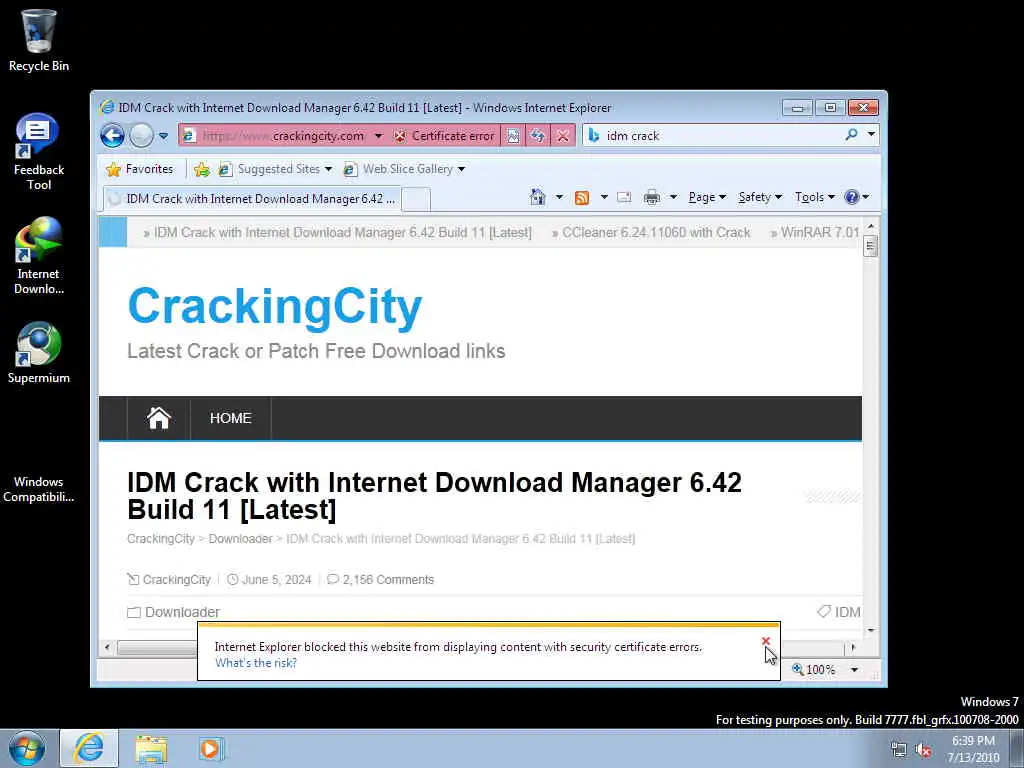This screenshot has width=1024, height=768.
Task: Click the grayed-out Forward arrow button
Action: click(x=141, y=136)
